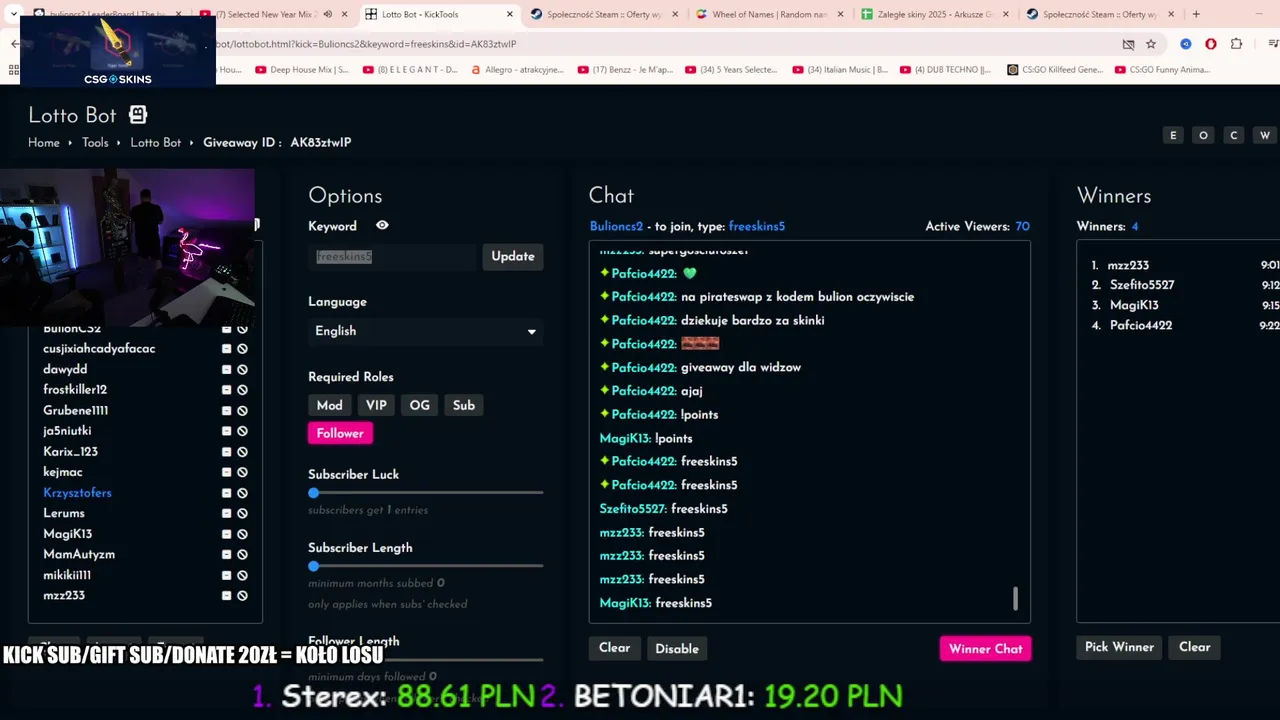This screenshot has height=720, width=1280.
Task: Remove cusjixiahcadyafacac with its minus icon
Action: tap(227, 349)
